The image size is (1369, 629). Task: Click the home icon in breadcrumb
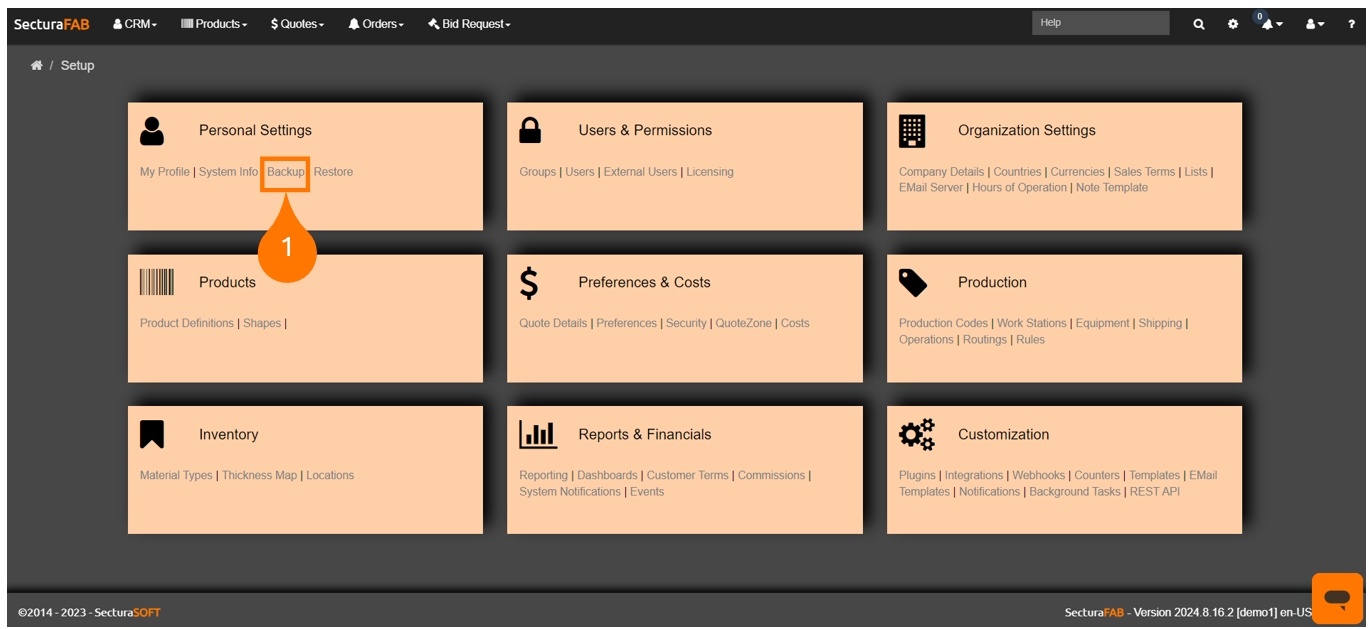pos(37,66)
